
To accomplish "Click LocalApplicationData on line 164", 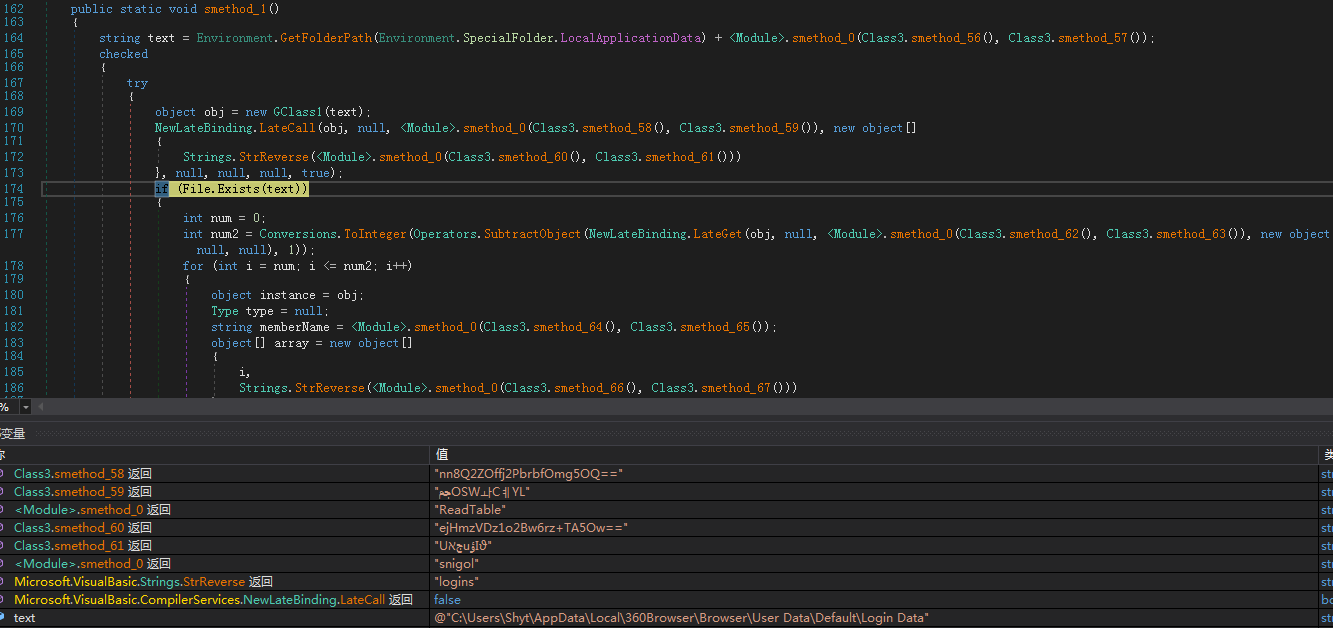I will point(630,38).
